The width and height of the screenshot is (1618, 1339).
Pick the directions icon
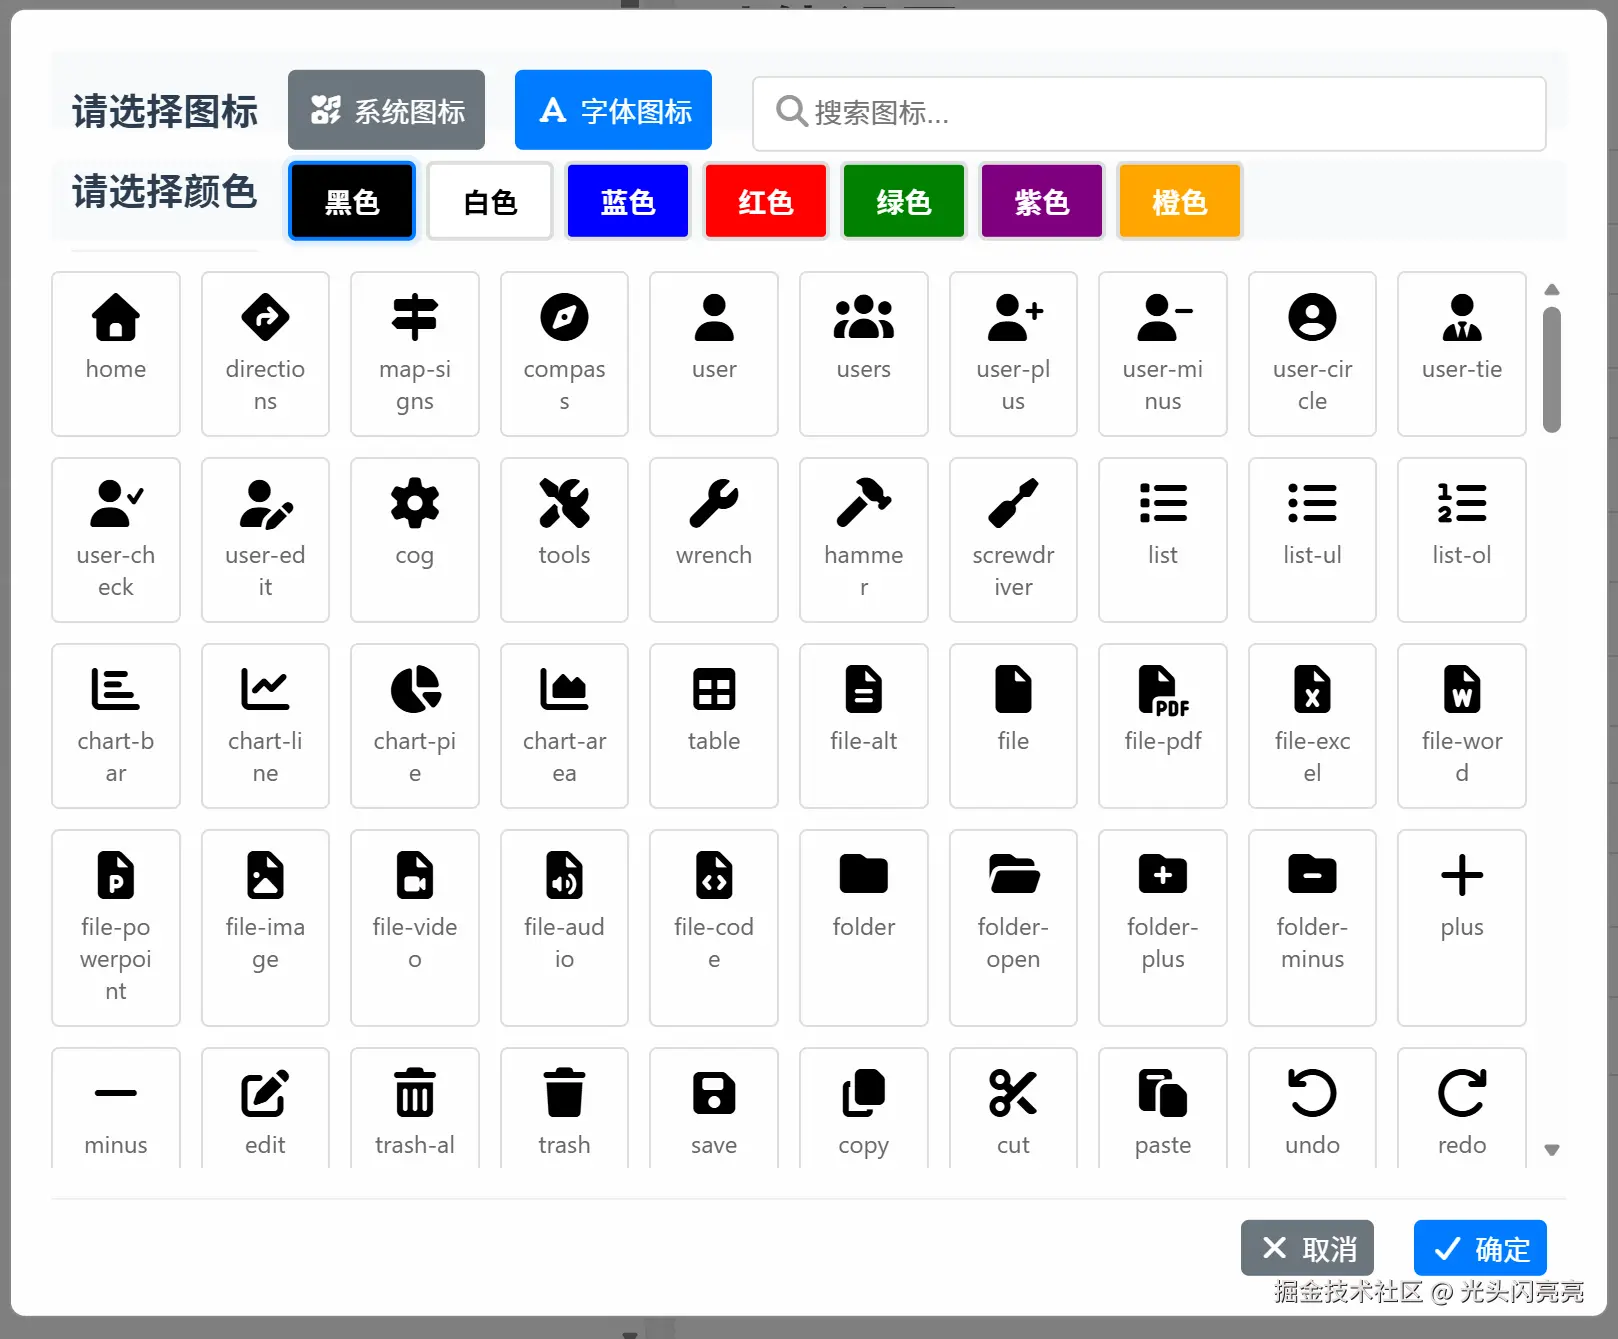[265, 353]
